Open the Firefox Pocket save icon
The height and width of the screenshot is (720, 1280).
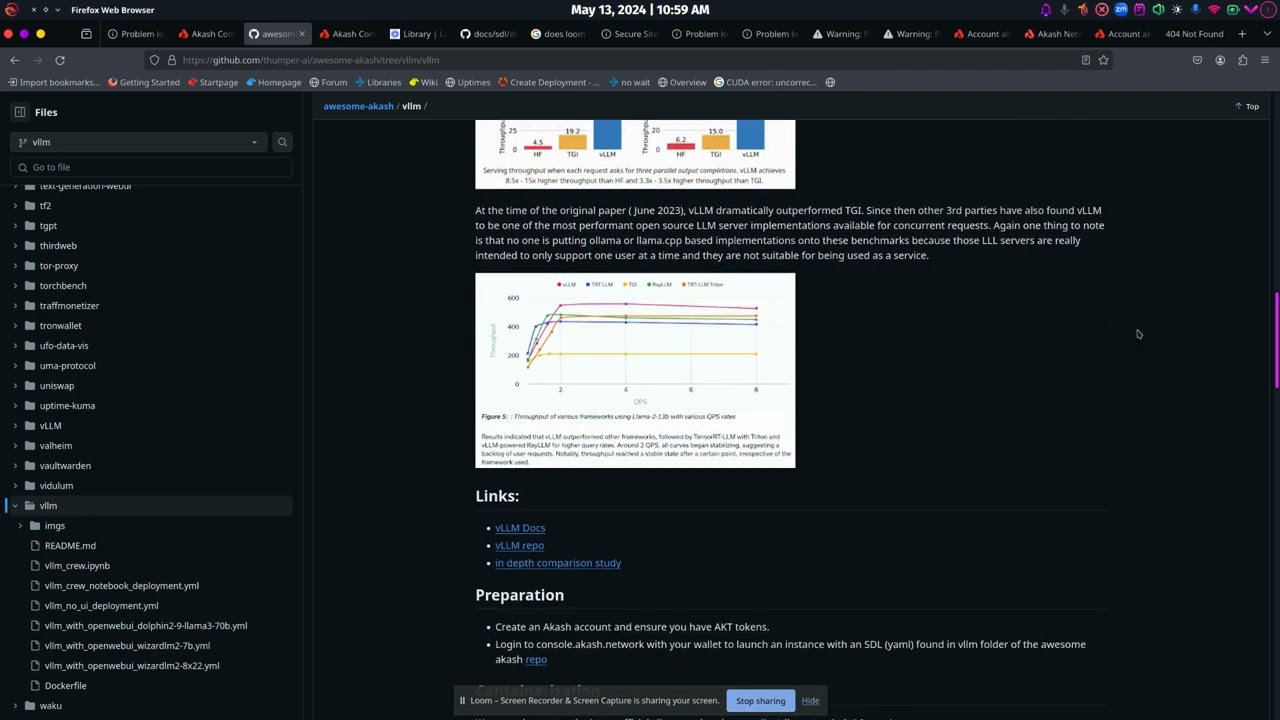tap(1197, 60)
